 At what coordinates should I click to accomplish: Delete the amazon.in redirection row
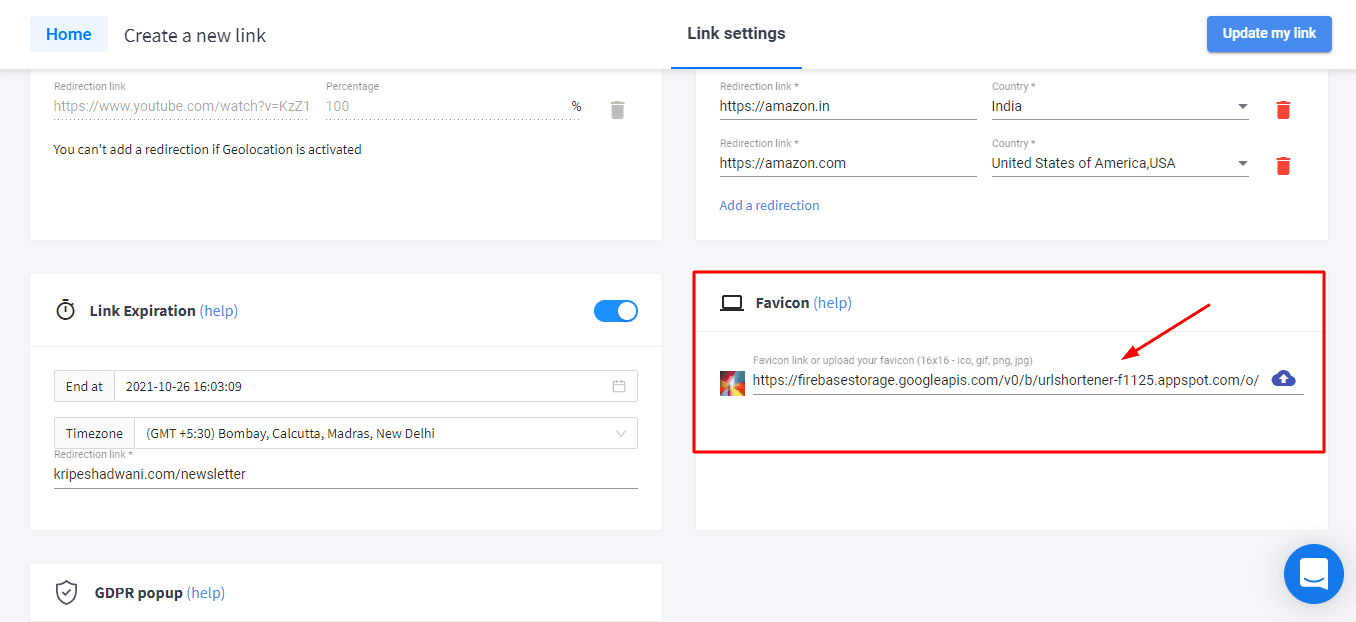pyautogui.click(x=1283, y=110)
